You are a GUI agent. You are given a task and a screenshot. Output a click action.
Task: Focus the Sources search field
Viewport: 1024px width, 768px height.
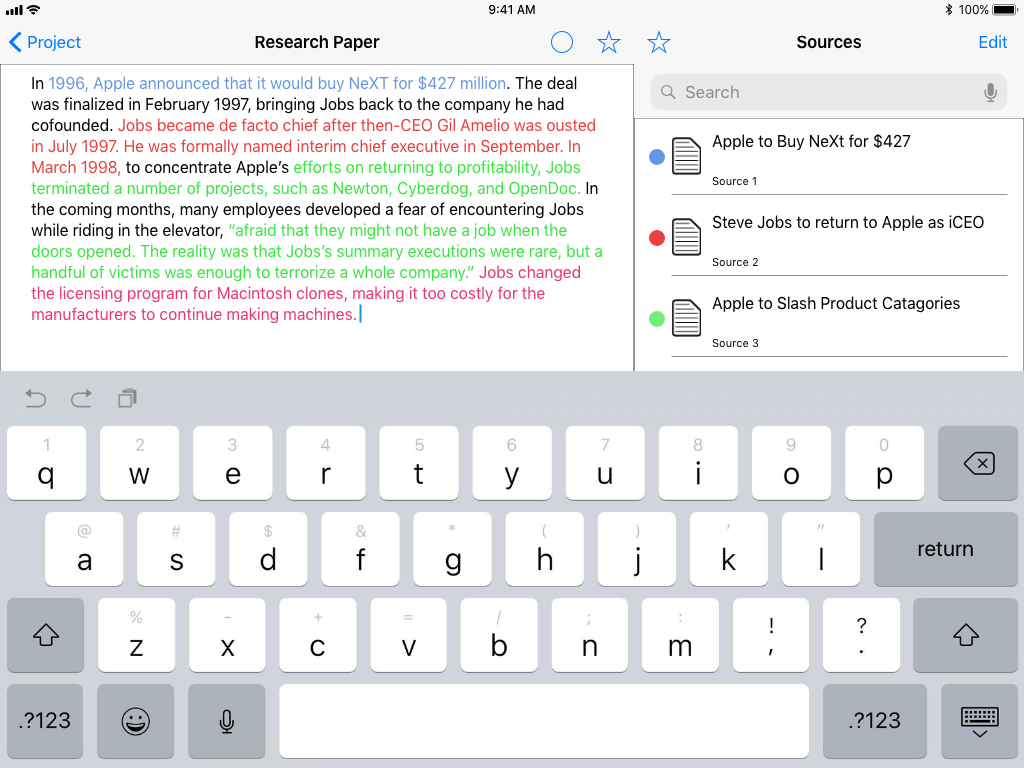[x=828, y=92]
